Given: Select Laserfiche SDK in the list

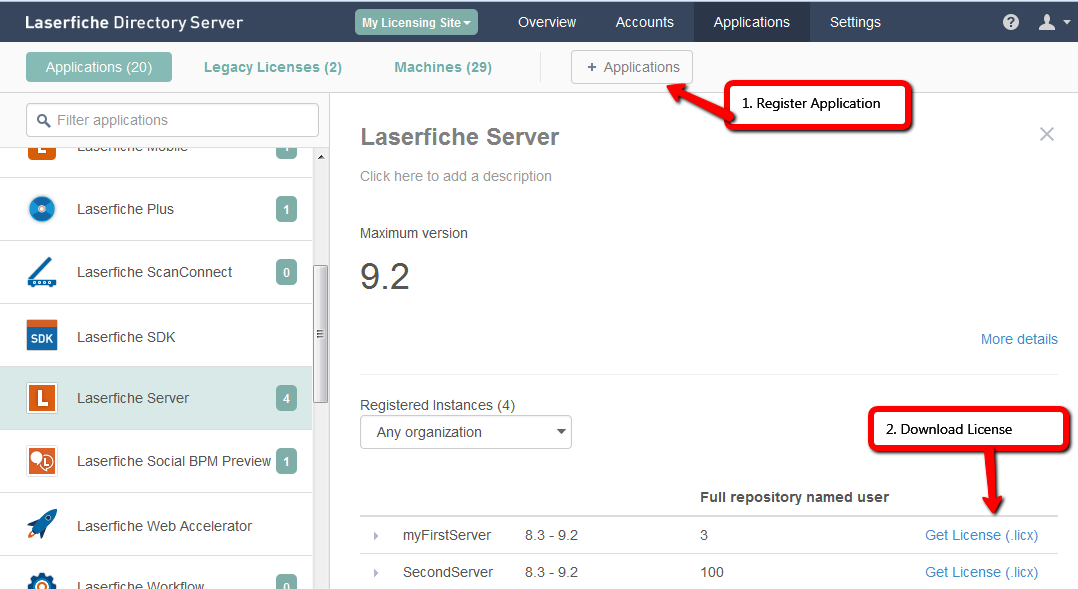Looking at the screenshot, I should coord(156,336).
